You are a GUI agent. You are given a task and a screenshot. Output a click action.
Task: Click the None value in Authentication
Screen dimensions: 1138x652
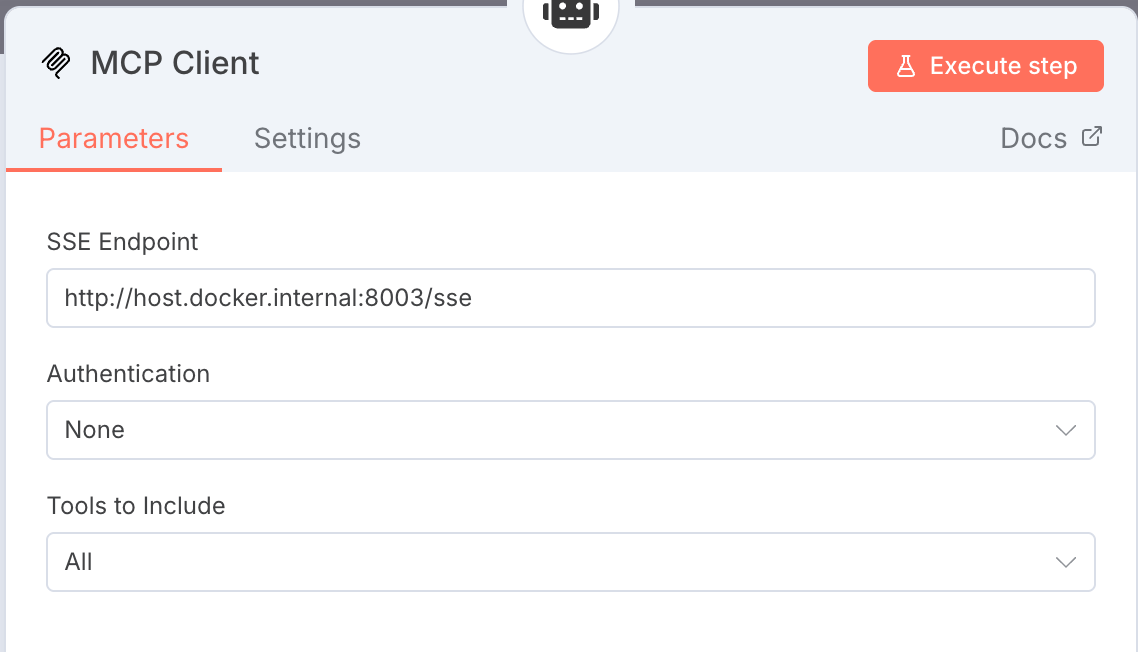tap(95, 430)
